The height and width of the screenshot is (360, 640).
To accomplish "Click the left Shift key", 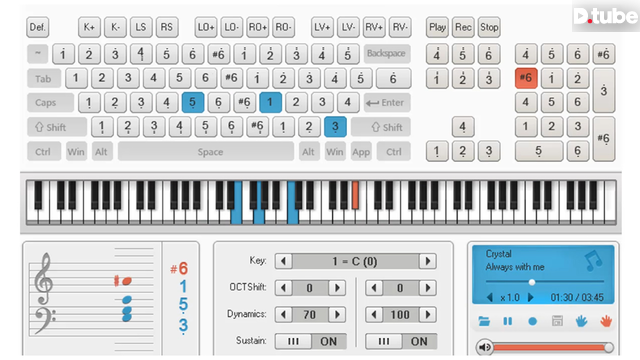I will tap(57, 127).
